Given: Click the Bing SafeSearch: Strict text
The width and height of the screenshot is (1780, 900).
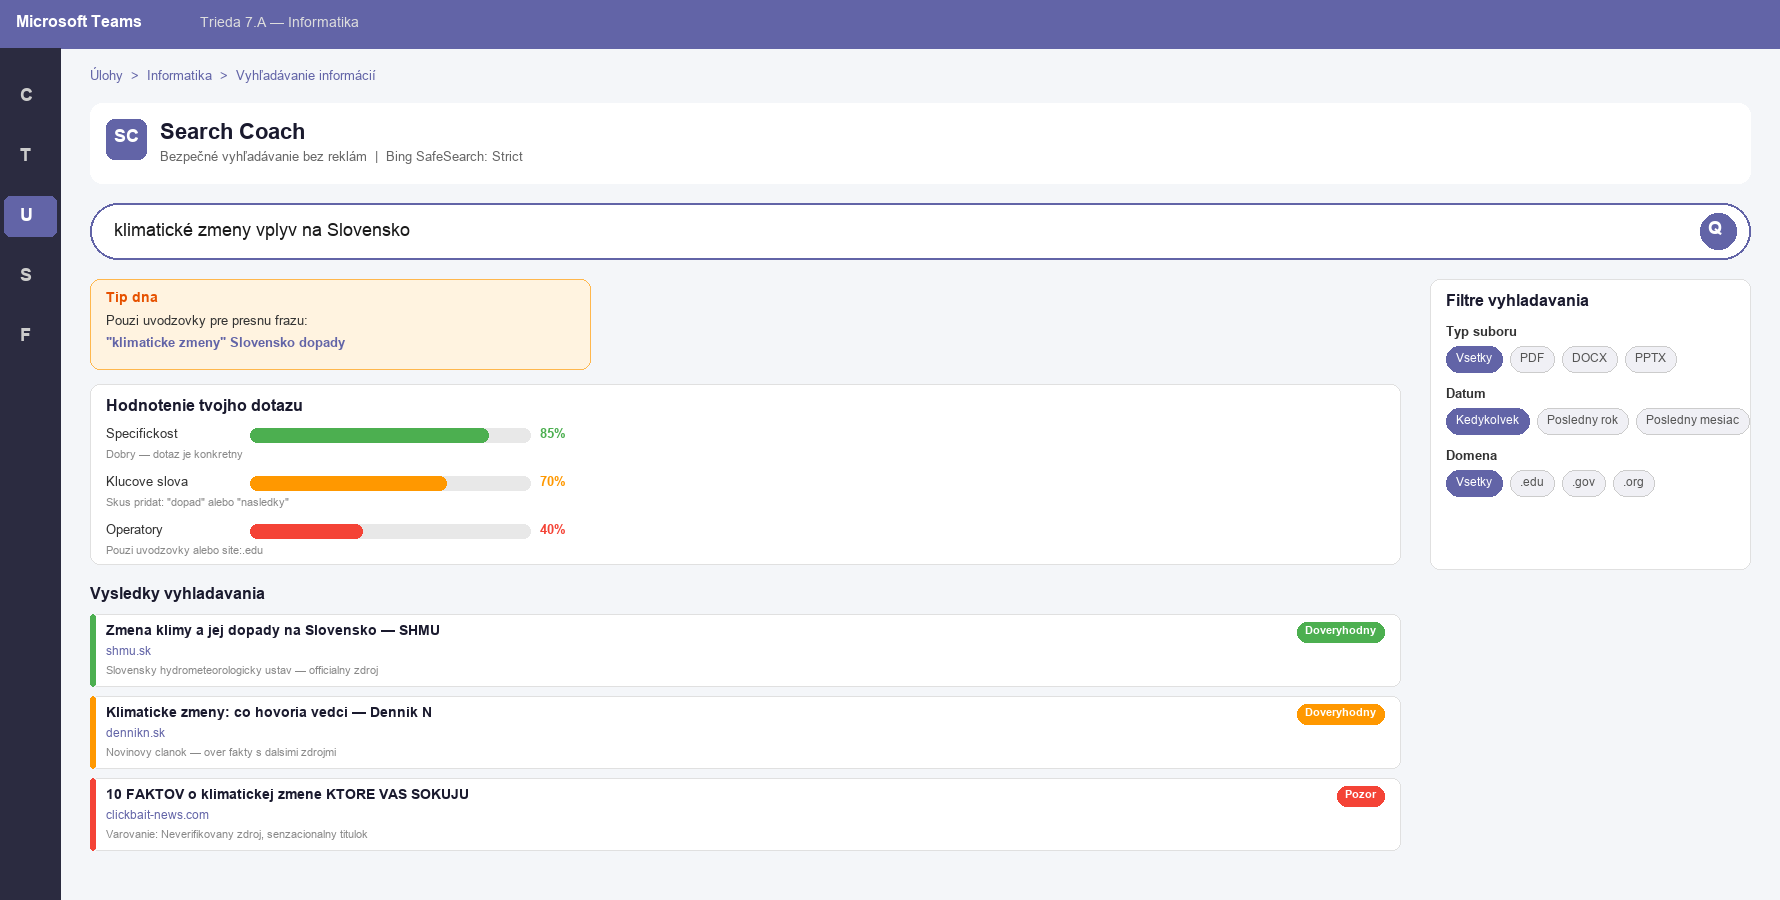Looking at the screenshot, I should pyautogui.click(x=454, y=157).
